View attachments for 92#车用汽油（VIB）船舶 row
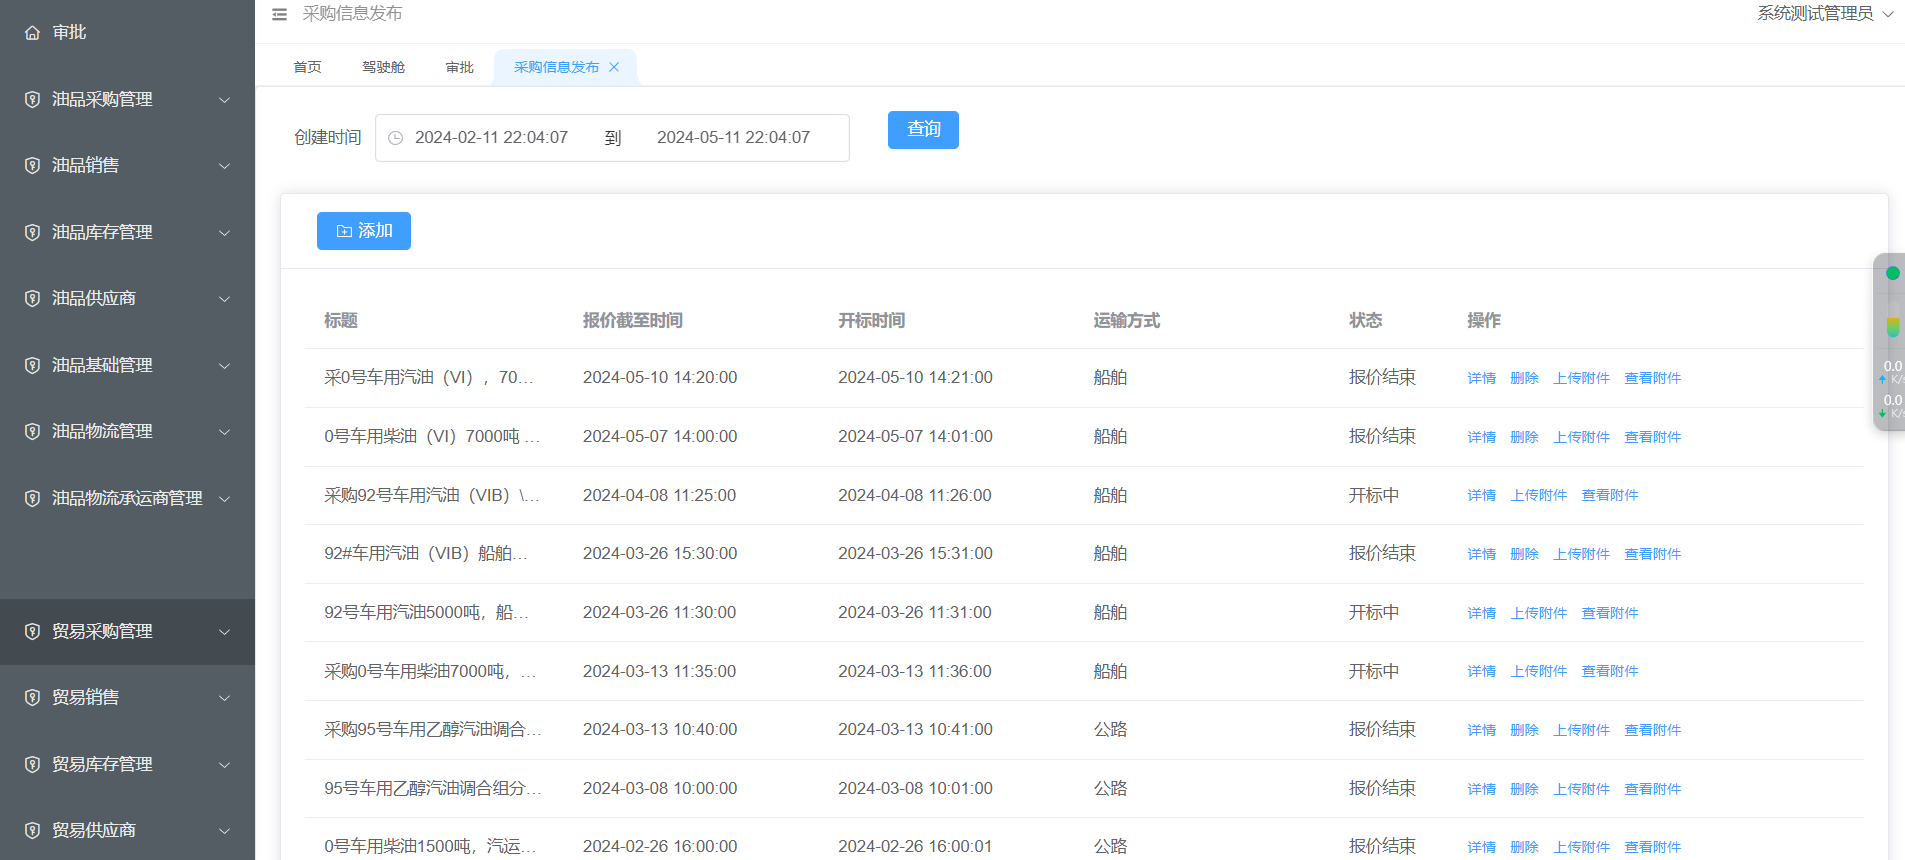 (x=1652, y=554)
